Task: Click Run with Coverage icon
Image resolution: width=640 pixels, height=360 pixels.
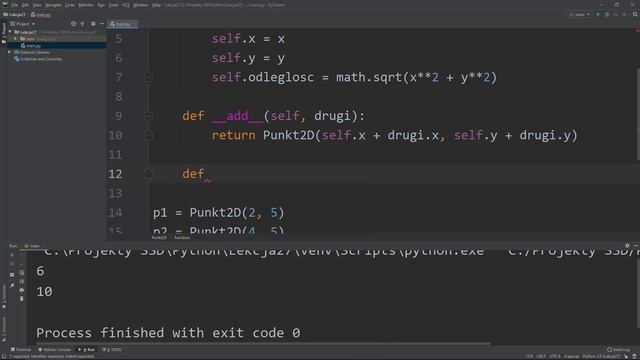Action: [x=616, y=15]
